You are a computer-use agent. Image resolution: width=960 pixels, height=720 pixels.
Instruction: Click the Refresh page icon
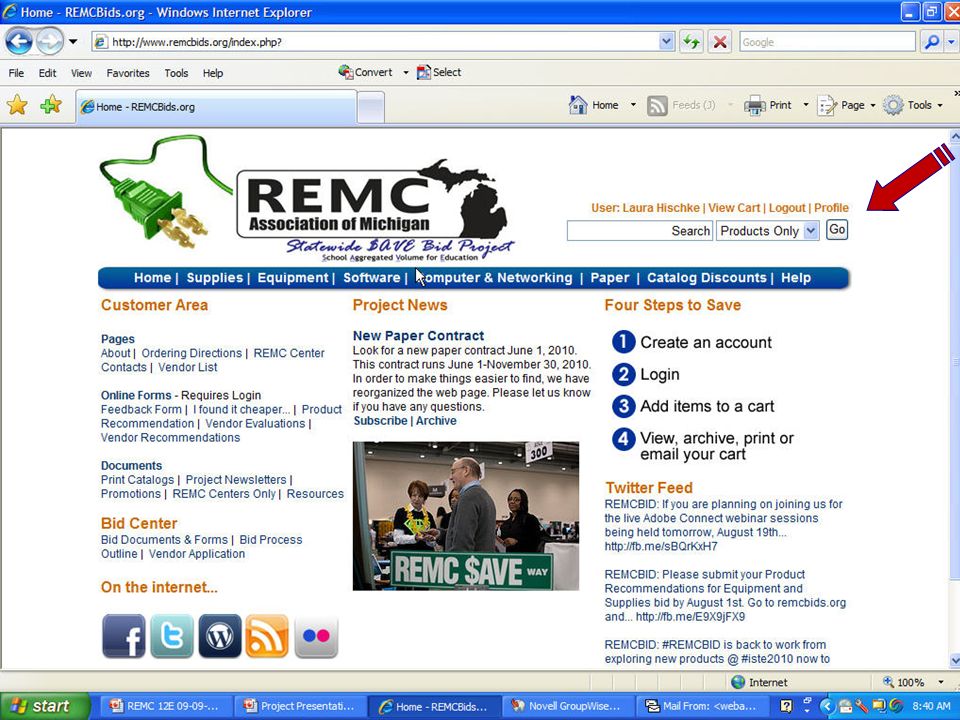pos(691,42)
